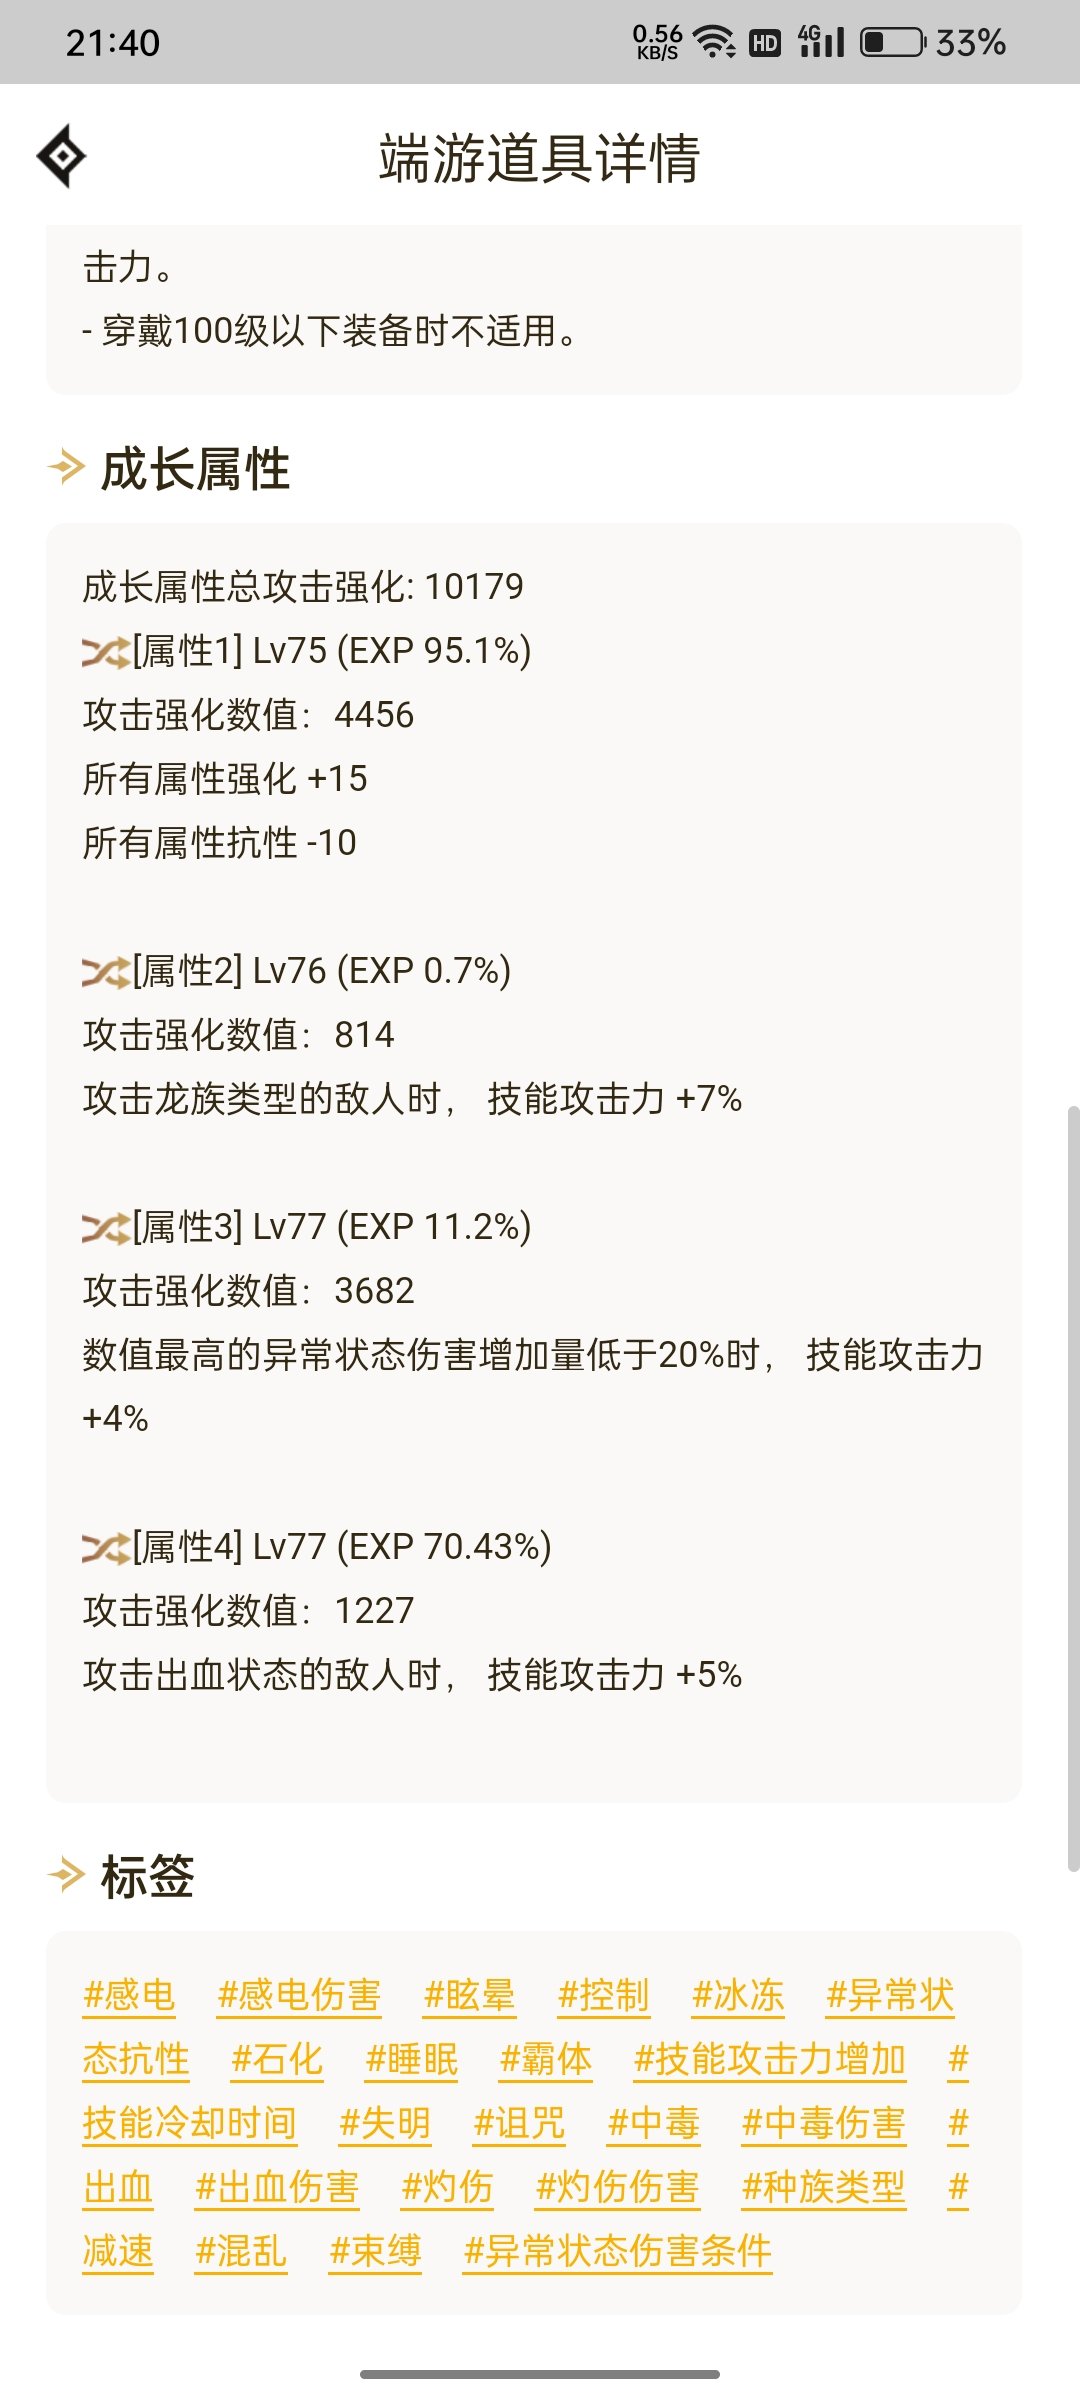This screenshot has height=2400, width=1080.
Task: Select the #冰冻 tag link
Action: pyautogui.click(x=737, y=1996)
